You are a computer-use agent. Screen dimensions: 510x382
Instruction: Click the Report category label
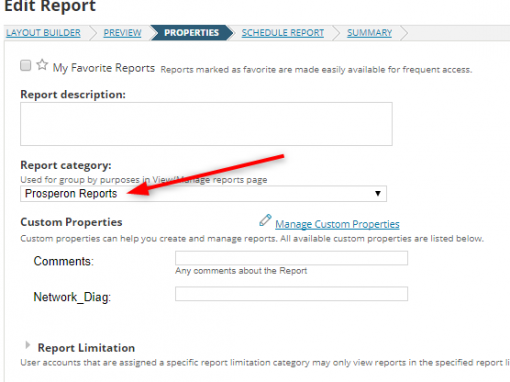66,165
